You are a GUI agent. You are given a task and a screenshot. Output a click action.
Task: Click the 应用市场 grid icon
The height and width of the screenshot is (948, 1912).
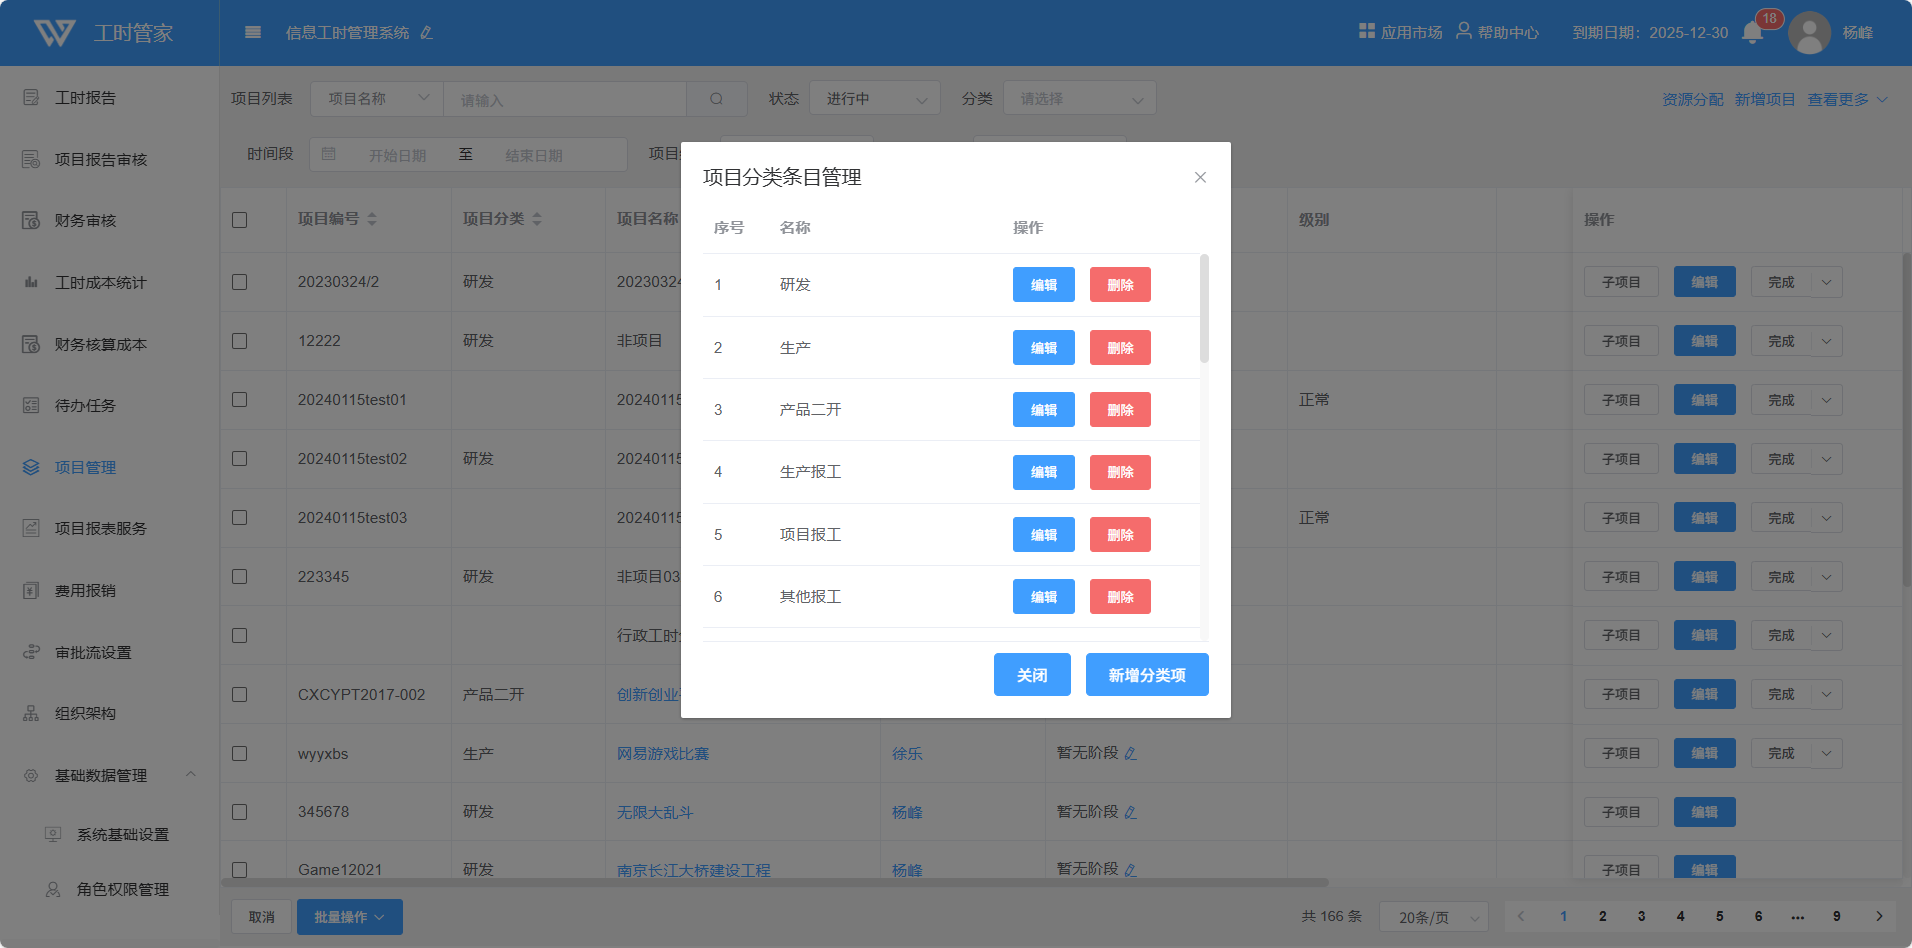click(x=1366, y=32)
